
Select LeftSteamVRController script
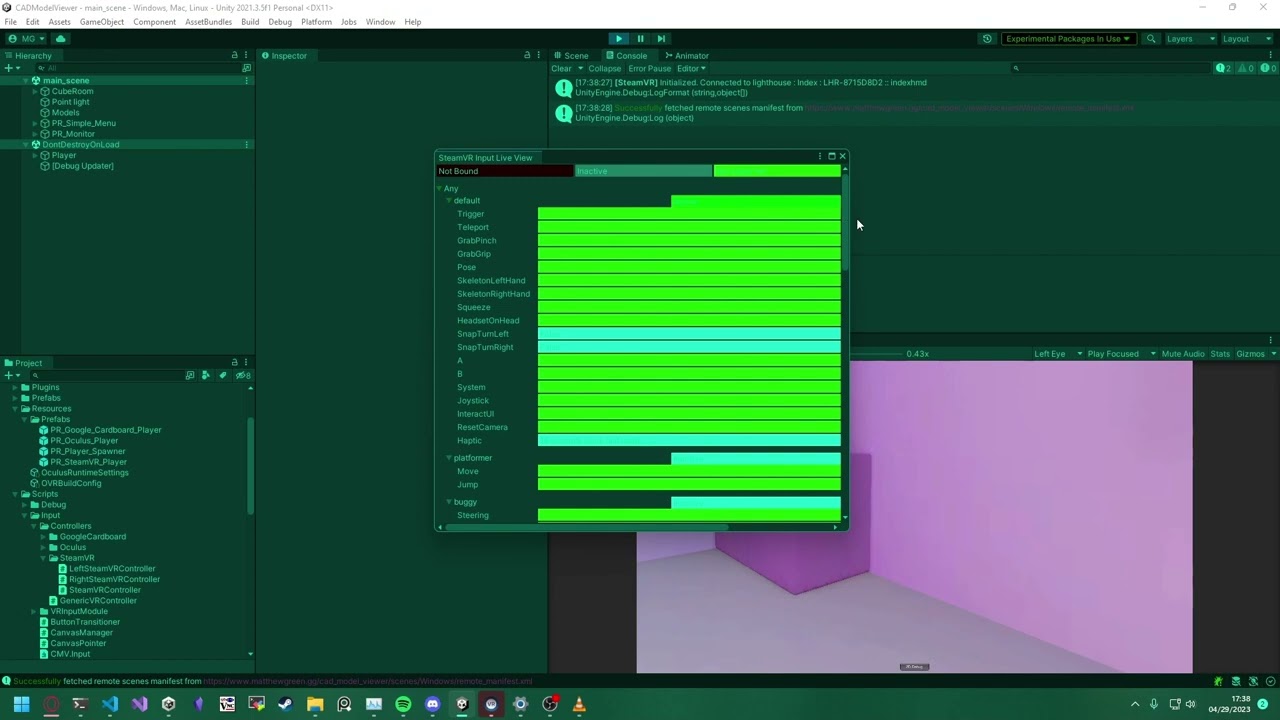point(112,569)
